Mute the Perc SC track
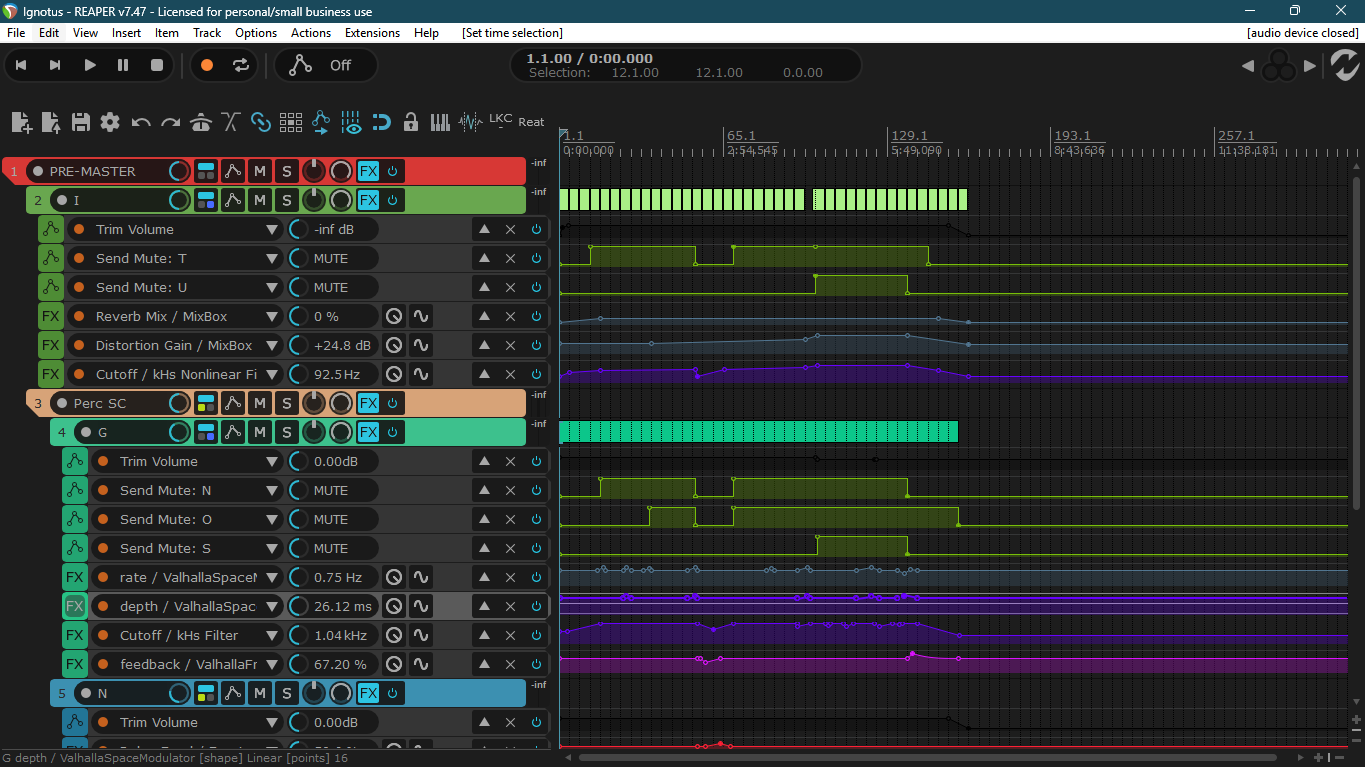 click(x=260, y=403)
